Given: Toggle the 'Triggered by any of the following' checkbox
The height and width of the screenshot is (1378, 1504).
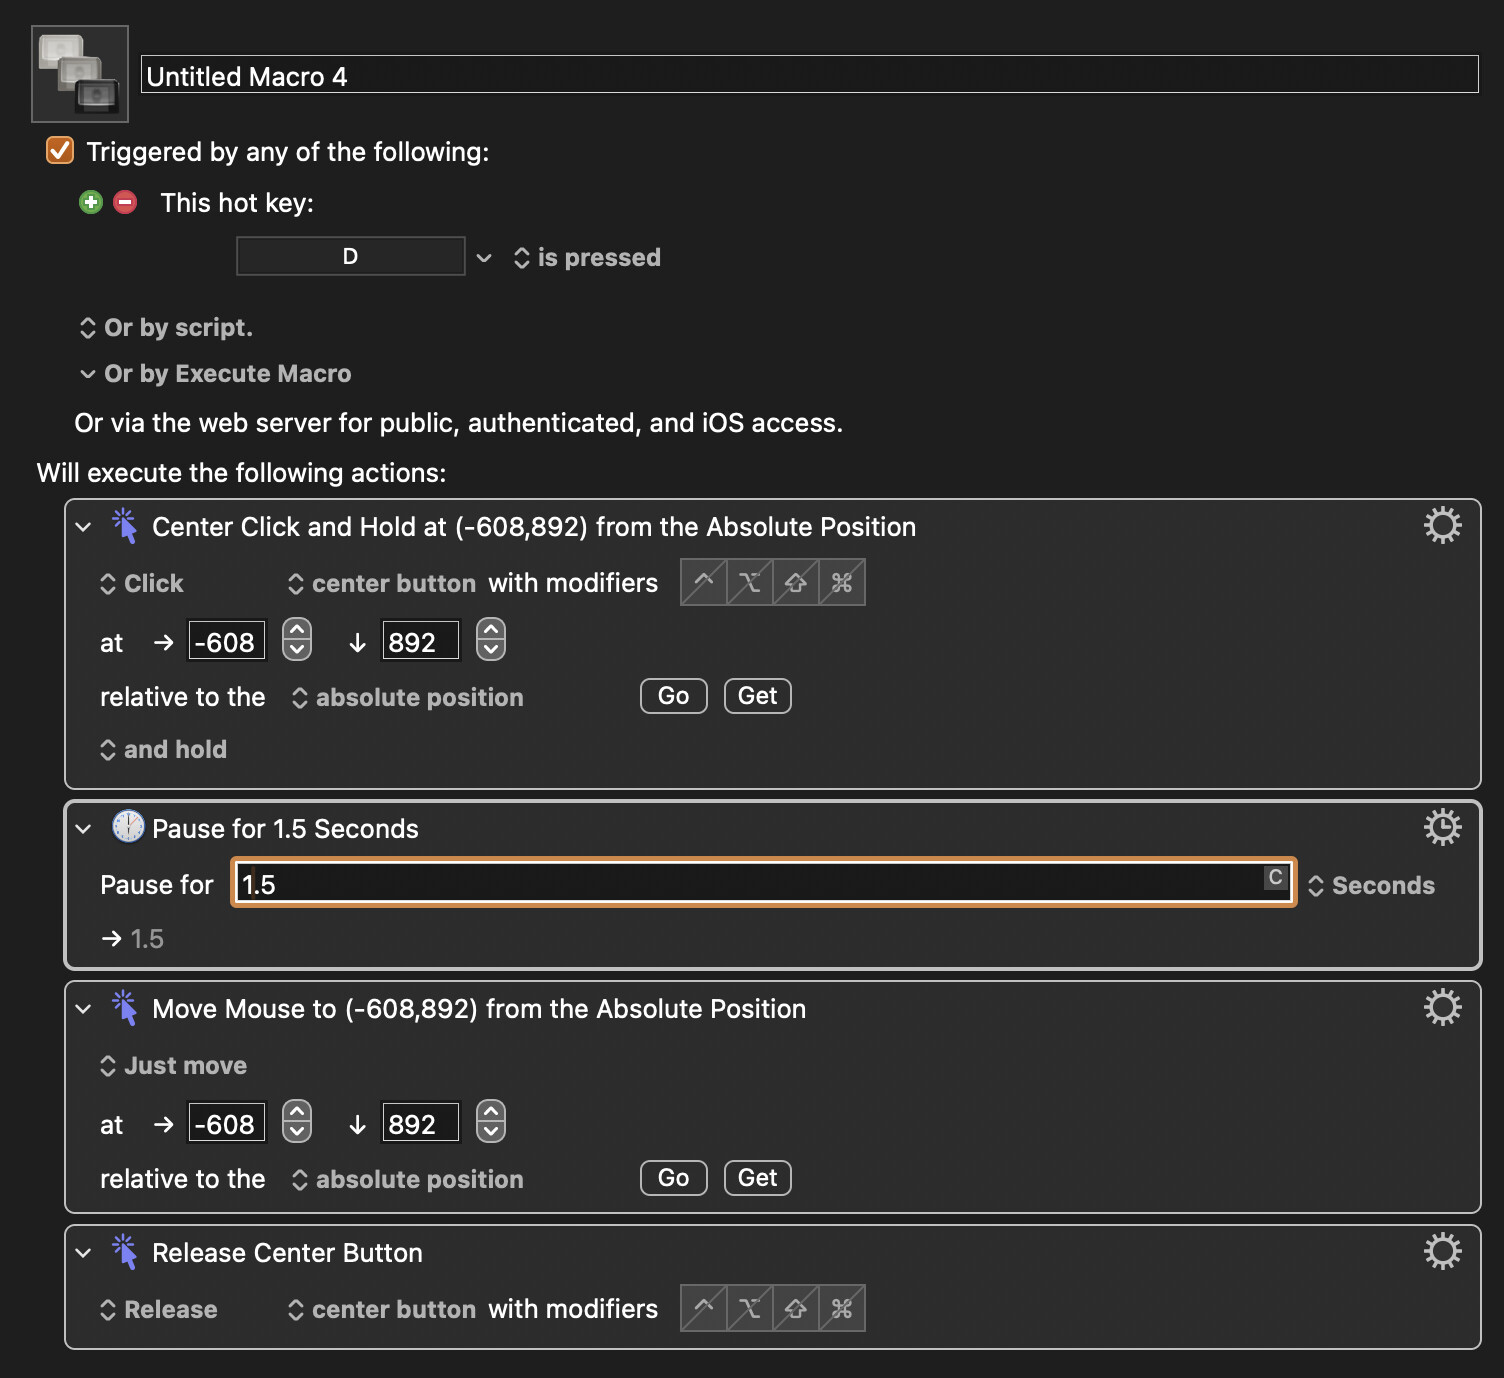Looking at the screenshot, I should [60, 151].
